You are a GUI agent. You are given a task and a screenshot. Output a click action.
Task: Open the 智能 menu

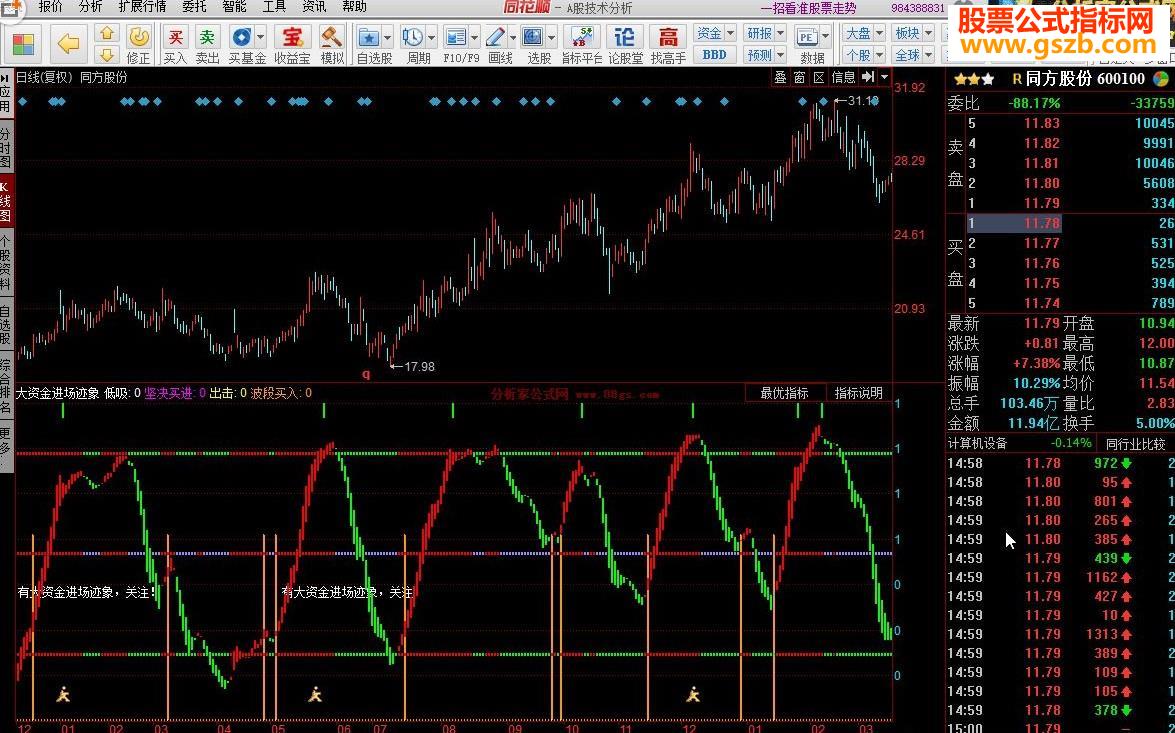point(235,7)
